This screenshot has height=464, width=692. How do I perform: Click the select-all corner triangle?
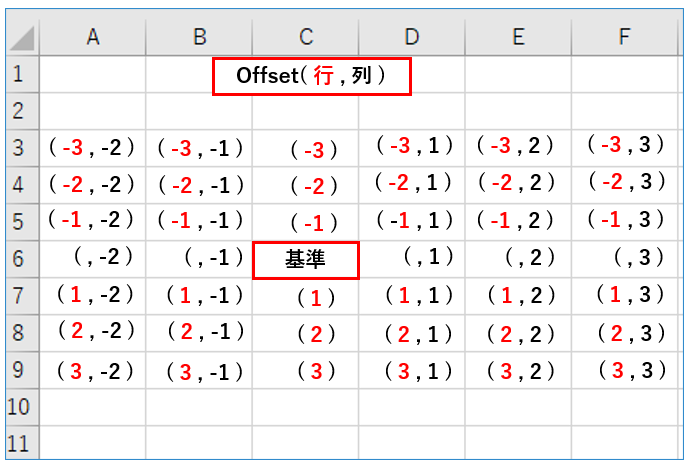22,39
